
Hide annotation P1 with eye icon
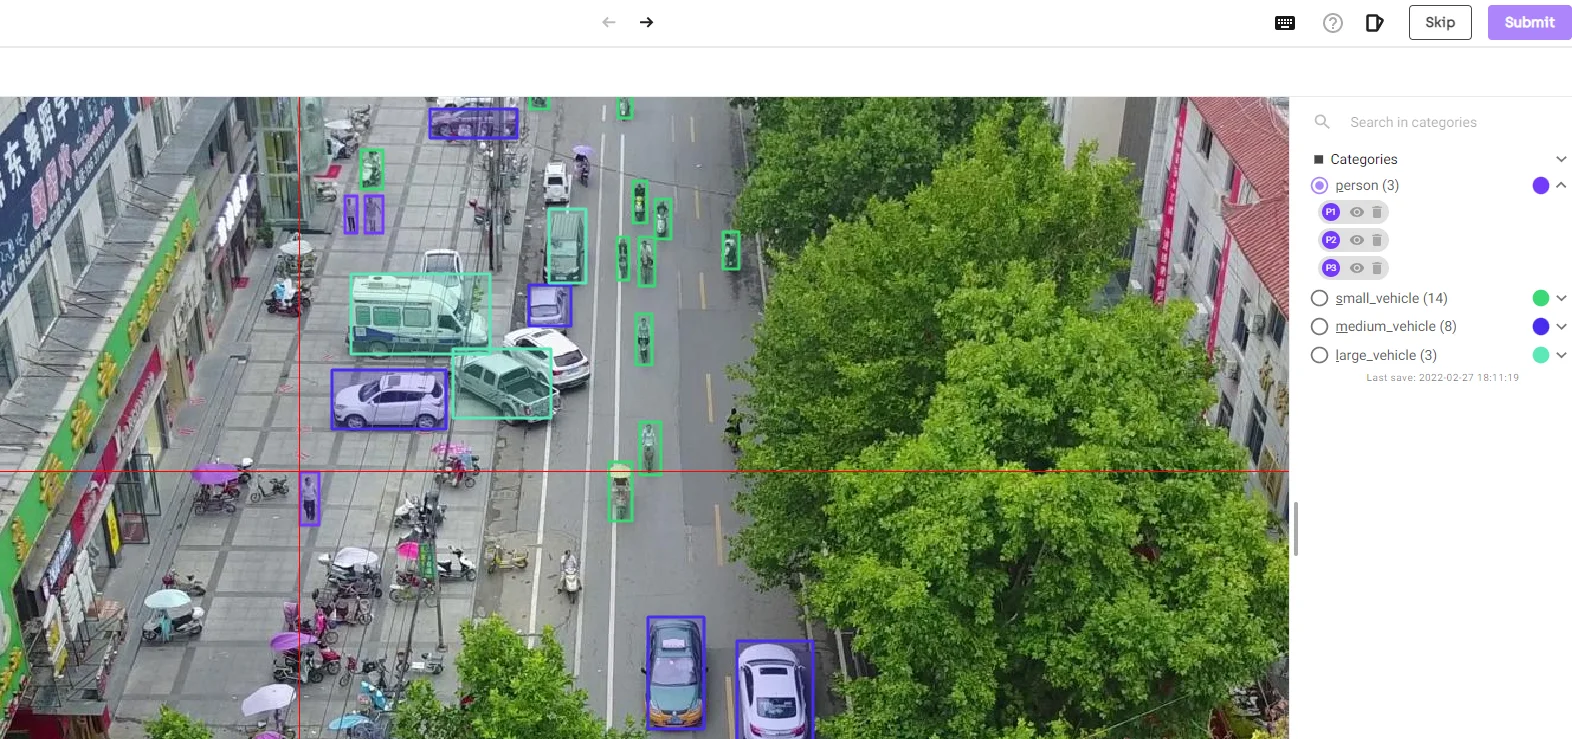tap(1357, 212)
